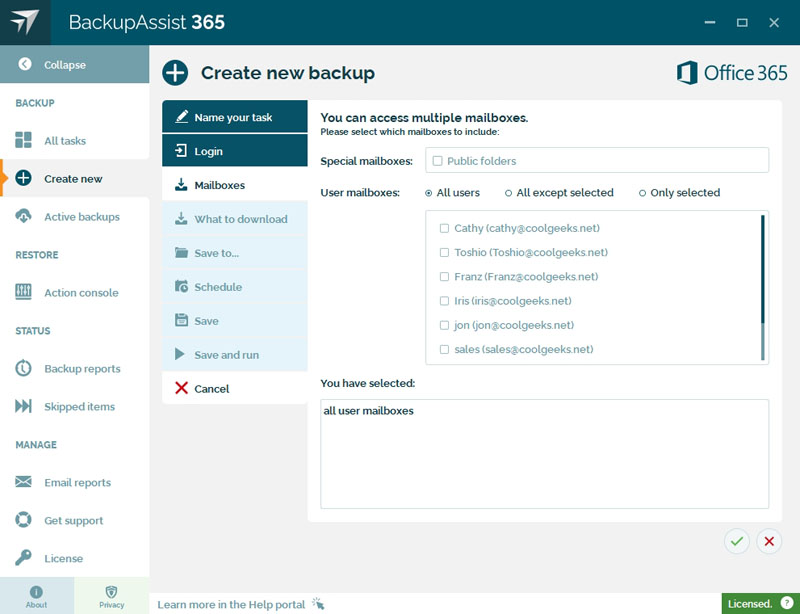Click the Licensed status label
800x614 pixels.
tap(749, 604)
